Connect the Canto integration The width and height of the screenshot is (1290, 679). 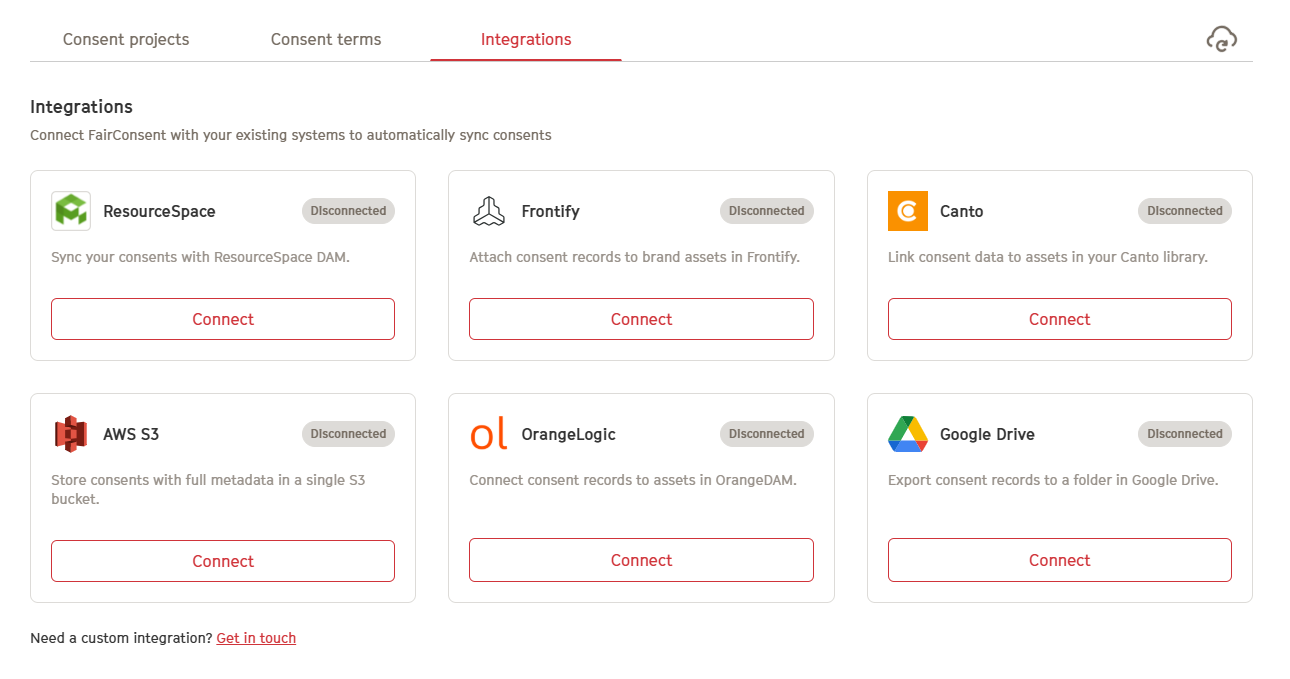(x=1060, y=319)
